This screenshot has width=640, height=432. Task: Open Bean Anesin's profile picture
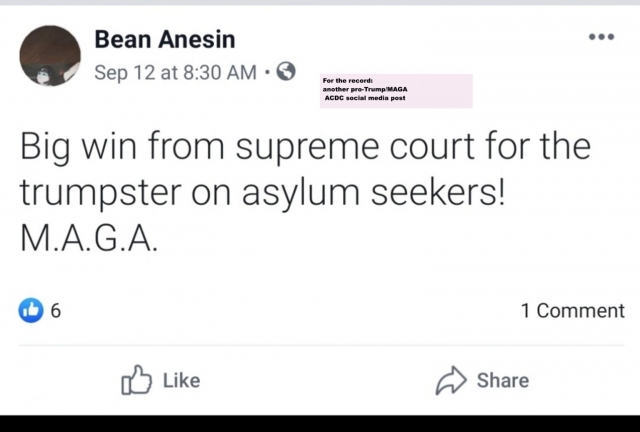click(x=49, y=55)
